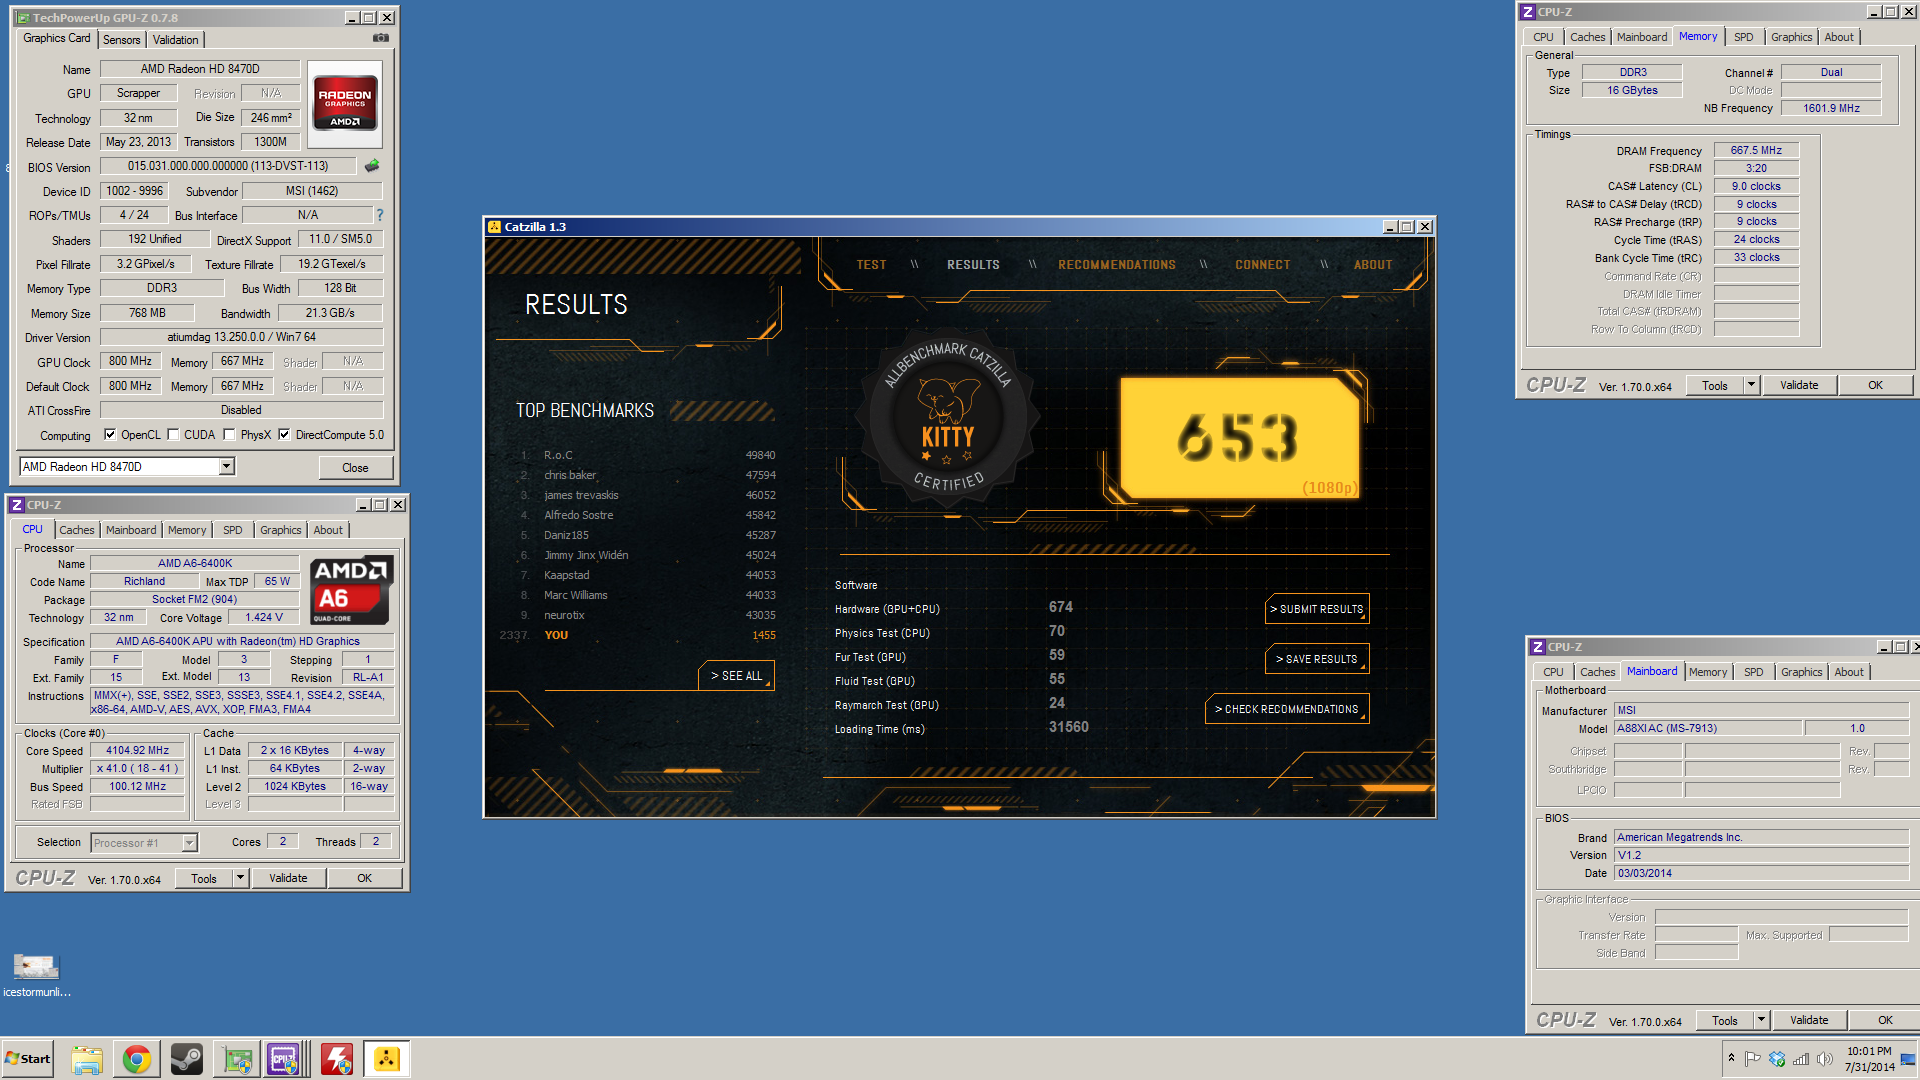Image resolution: width=1920 pixels, height=1080 pixels.
Task: Click the Windows Start button
Action: [28, 1059]
